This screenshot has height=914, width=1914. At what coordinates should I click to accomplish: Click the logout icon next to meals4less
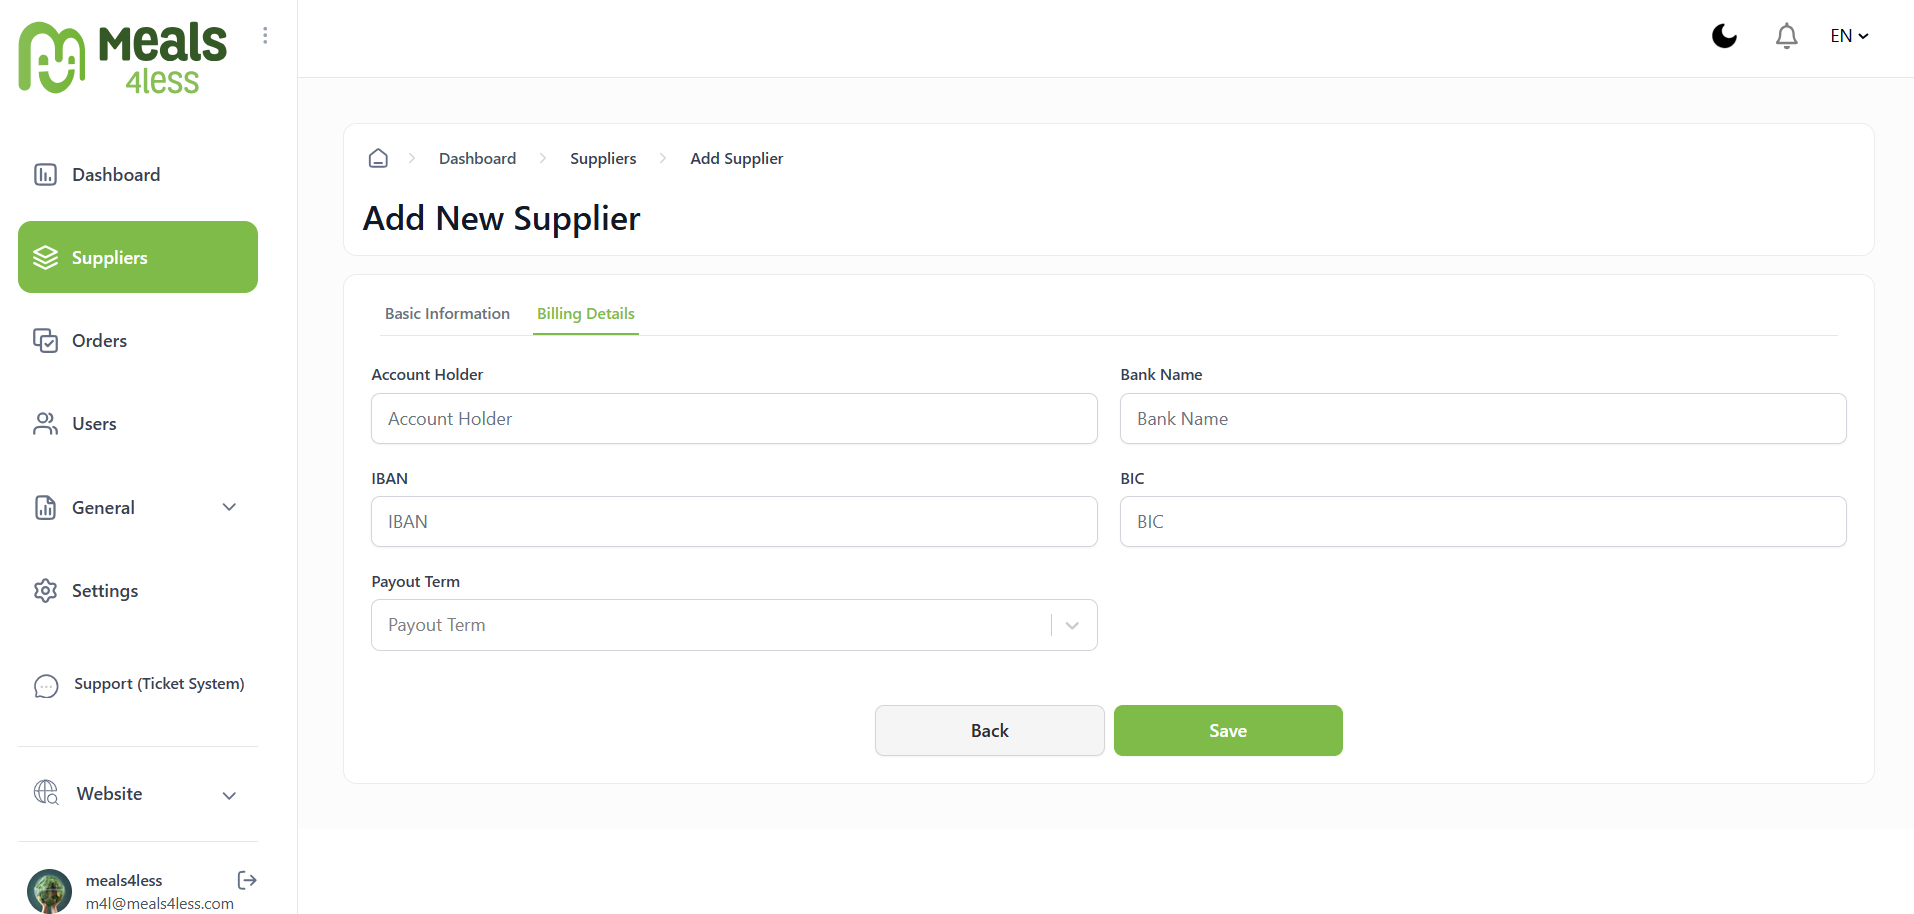(x=247, y=880)
